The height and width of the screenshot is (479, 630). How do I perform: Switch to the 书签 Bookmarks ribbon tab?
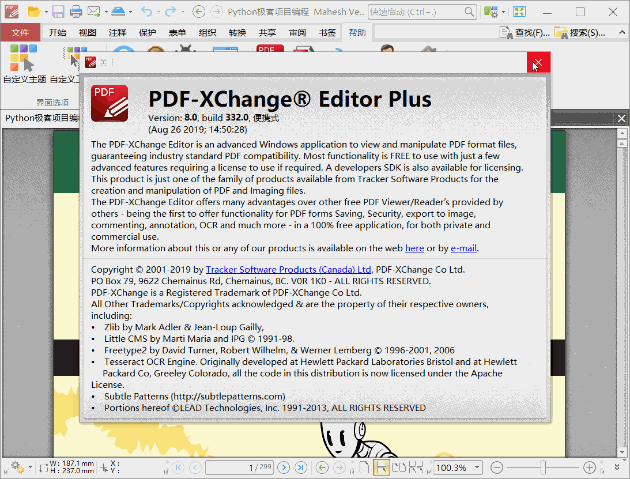point(327,33)
